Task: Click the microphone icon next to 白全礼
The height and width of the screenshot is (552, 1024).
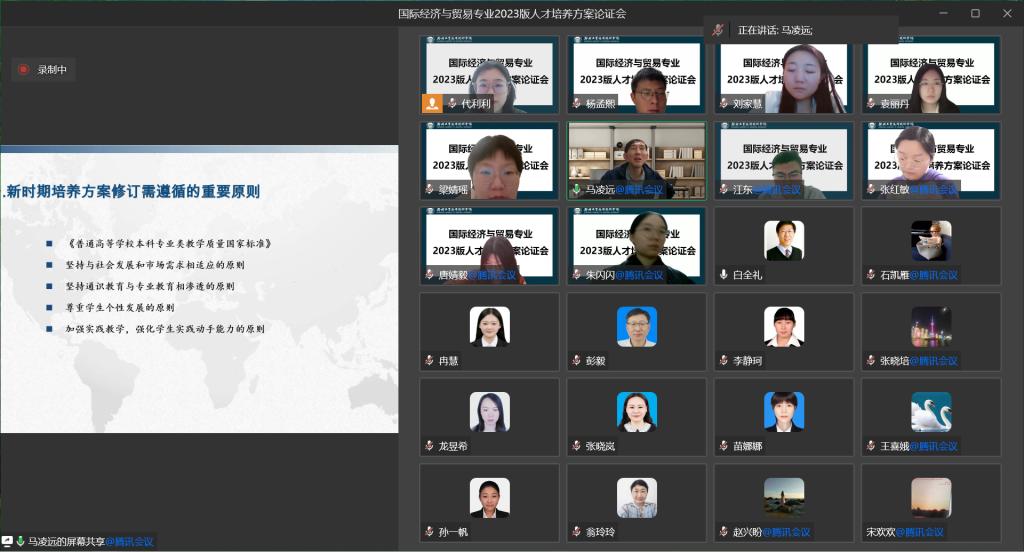Action: point(723,275)
